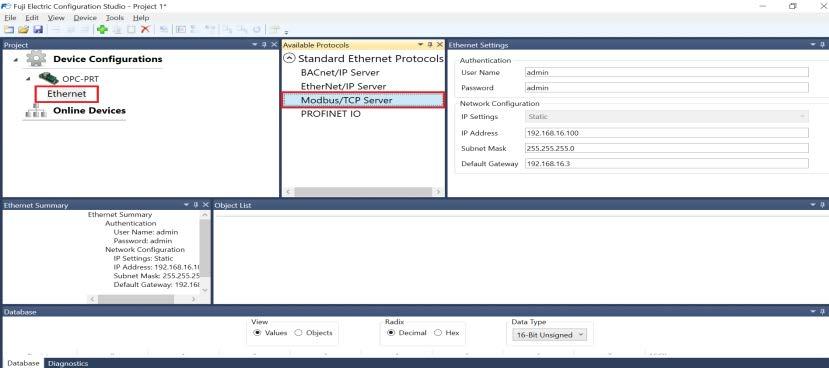This screenshot has height=368, width=829.
Task: Pin the Project panel with auto-hide icon
Action: [x=264, y=45]
